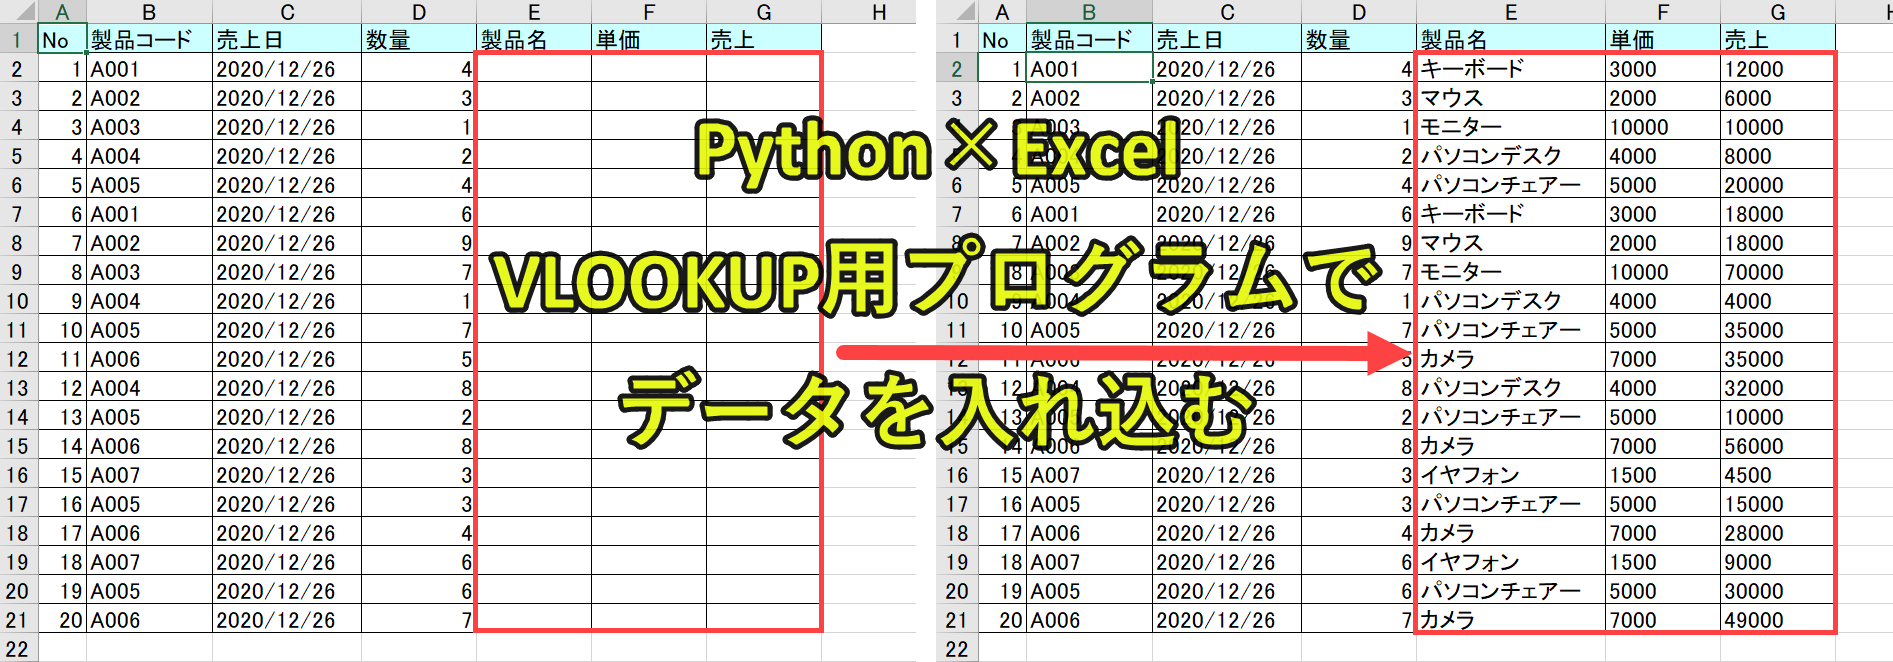This screenshot has width=1893, height=662.
Task: Click 売上 header cell in left sheet
Action: point(764,40)
